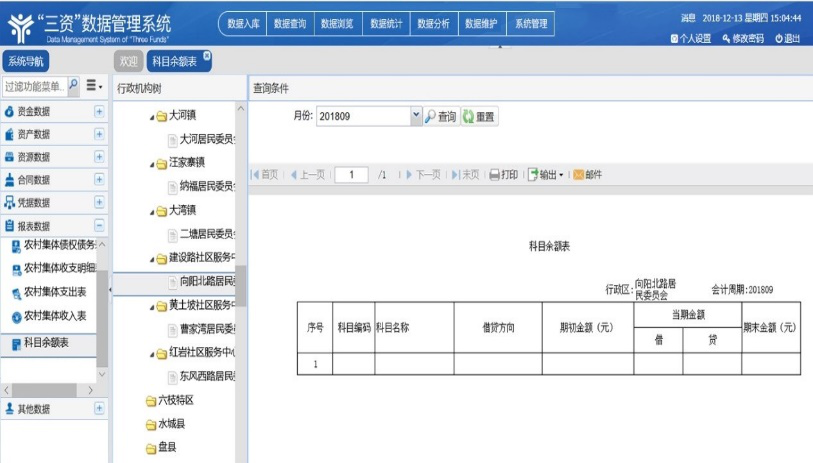Open the 月份 month dropdown
Image resolution: width=813 pixels, height=463 pixels.
(416, 117)
